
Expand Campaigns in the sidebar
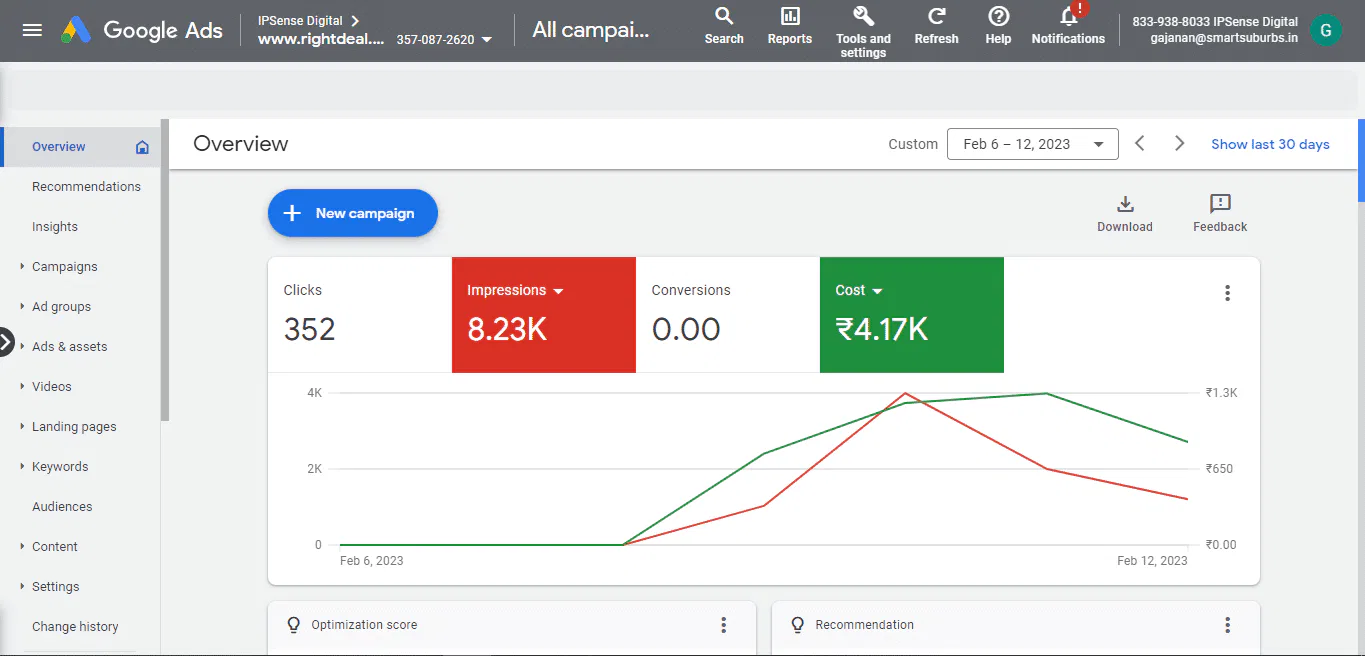(23, 267)
